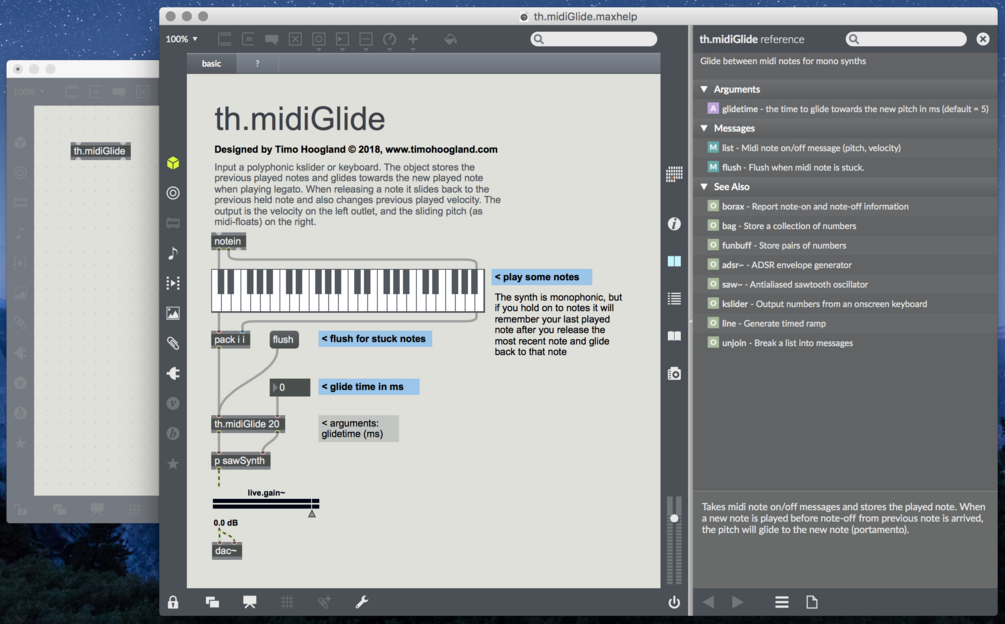
Task: Go back in the reference sidebar
Action: click(x=708, y=602)
